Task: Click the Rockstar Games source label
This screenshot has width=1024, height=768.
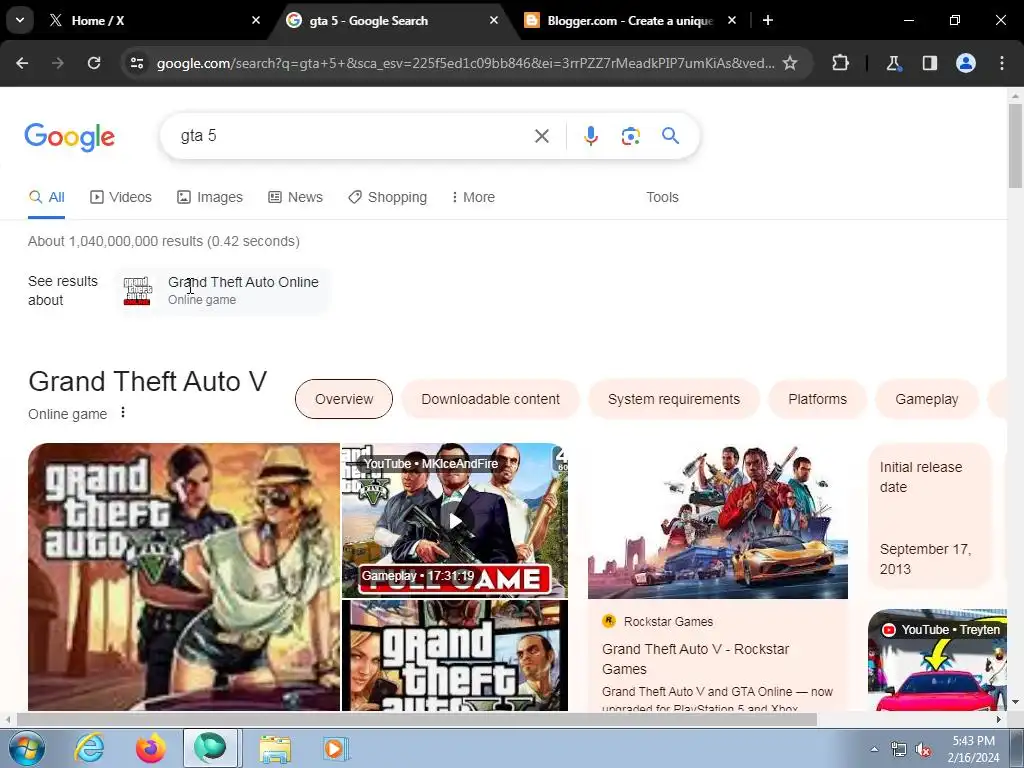Action: point(668,622)
